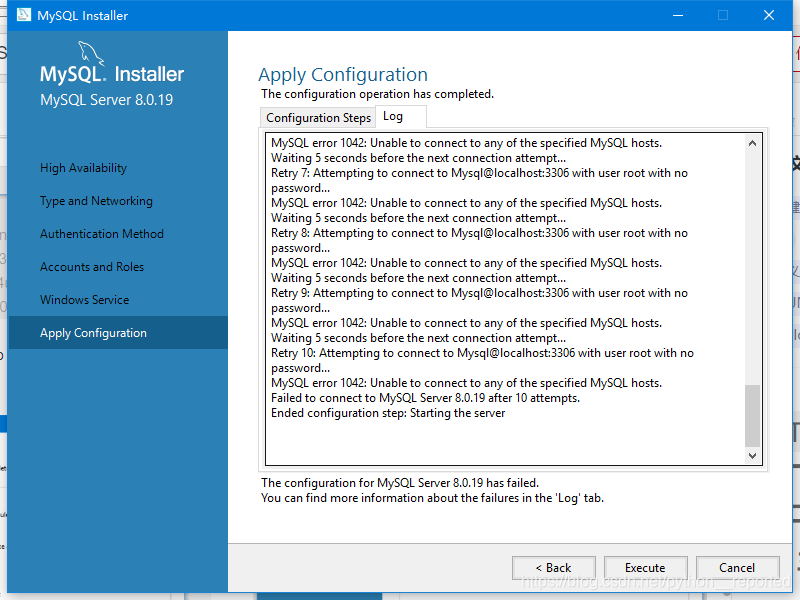The image size is (800, 600).
Task: Click the MySQL dolphin logo in sidebar
Action: 91,54
